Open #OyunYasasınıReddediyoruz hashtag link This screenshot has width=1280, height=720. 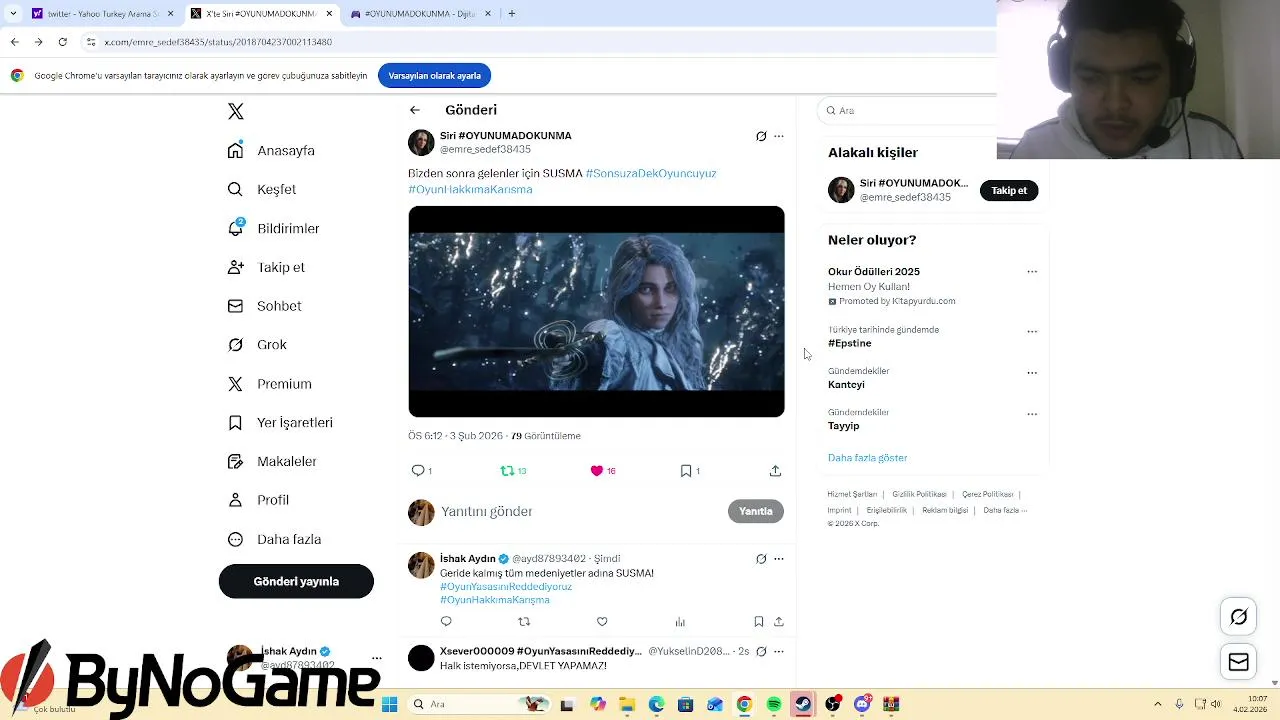[x=506, y=586]
